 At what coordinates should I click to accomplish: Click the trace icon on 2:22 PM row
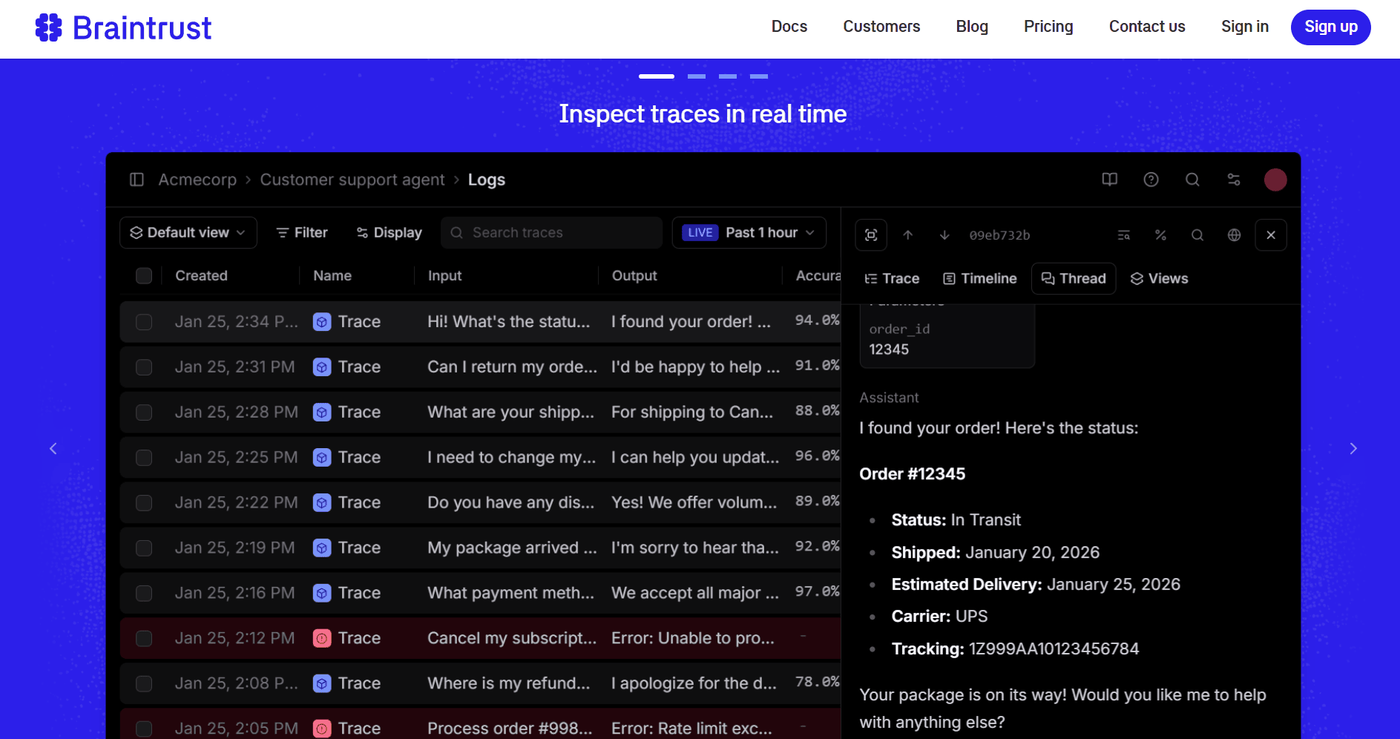(x=322, y=502)
